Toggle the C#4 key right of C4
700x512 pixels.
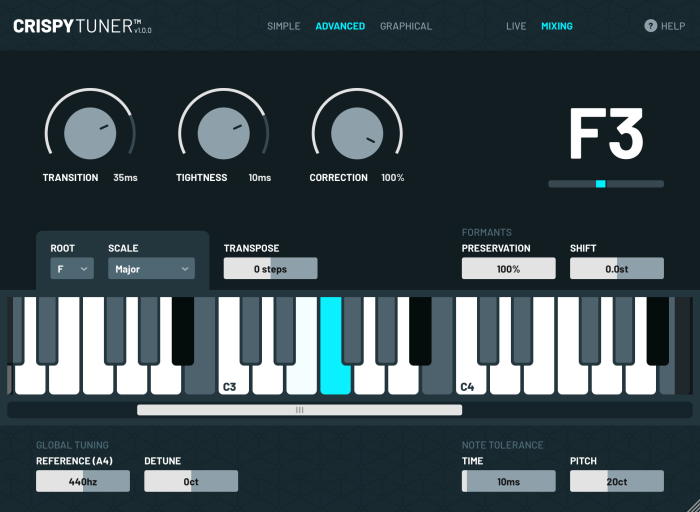click(x=488, y=330)
